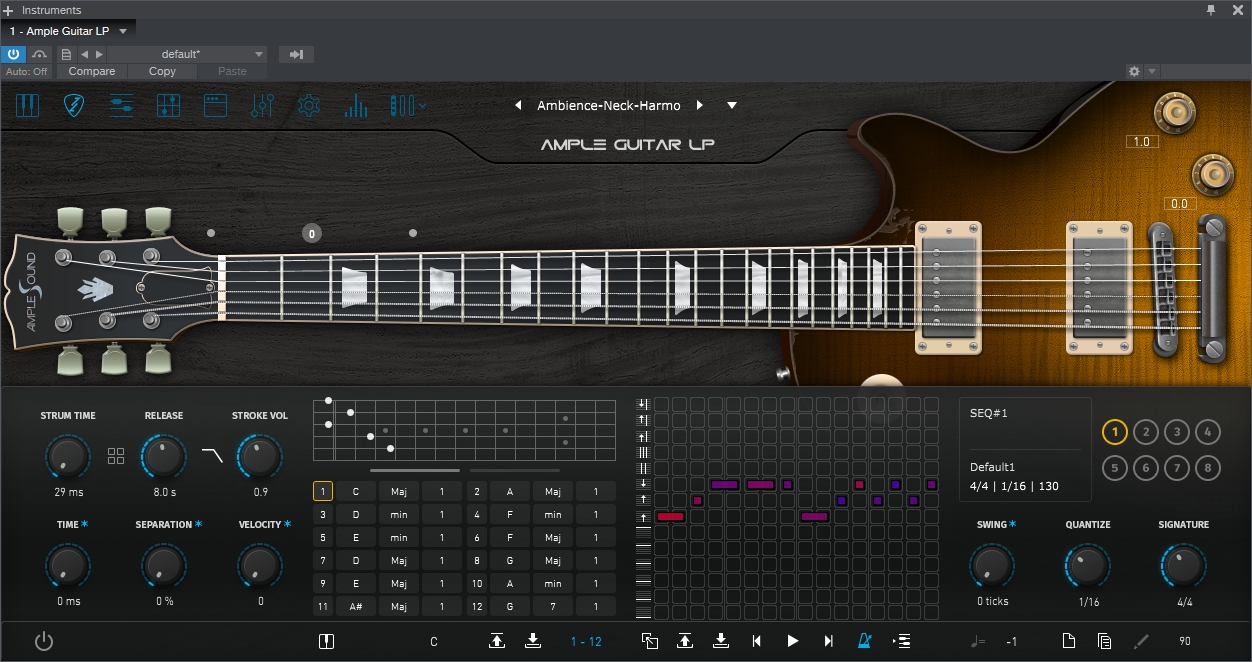
Task: Click the book icon in bottom bar
Action: (x=326, y=641)
